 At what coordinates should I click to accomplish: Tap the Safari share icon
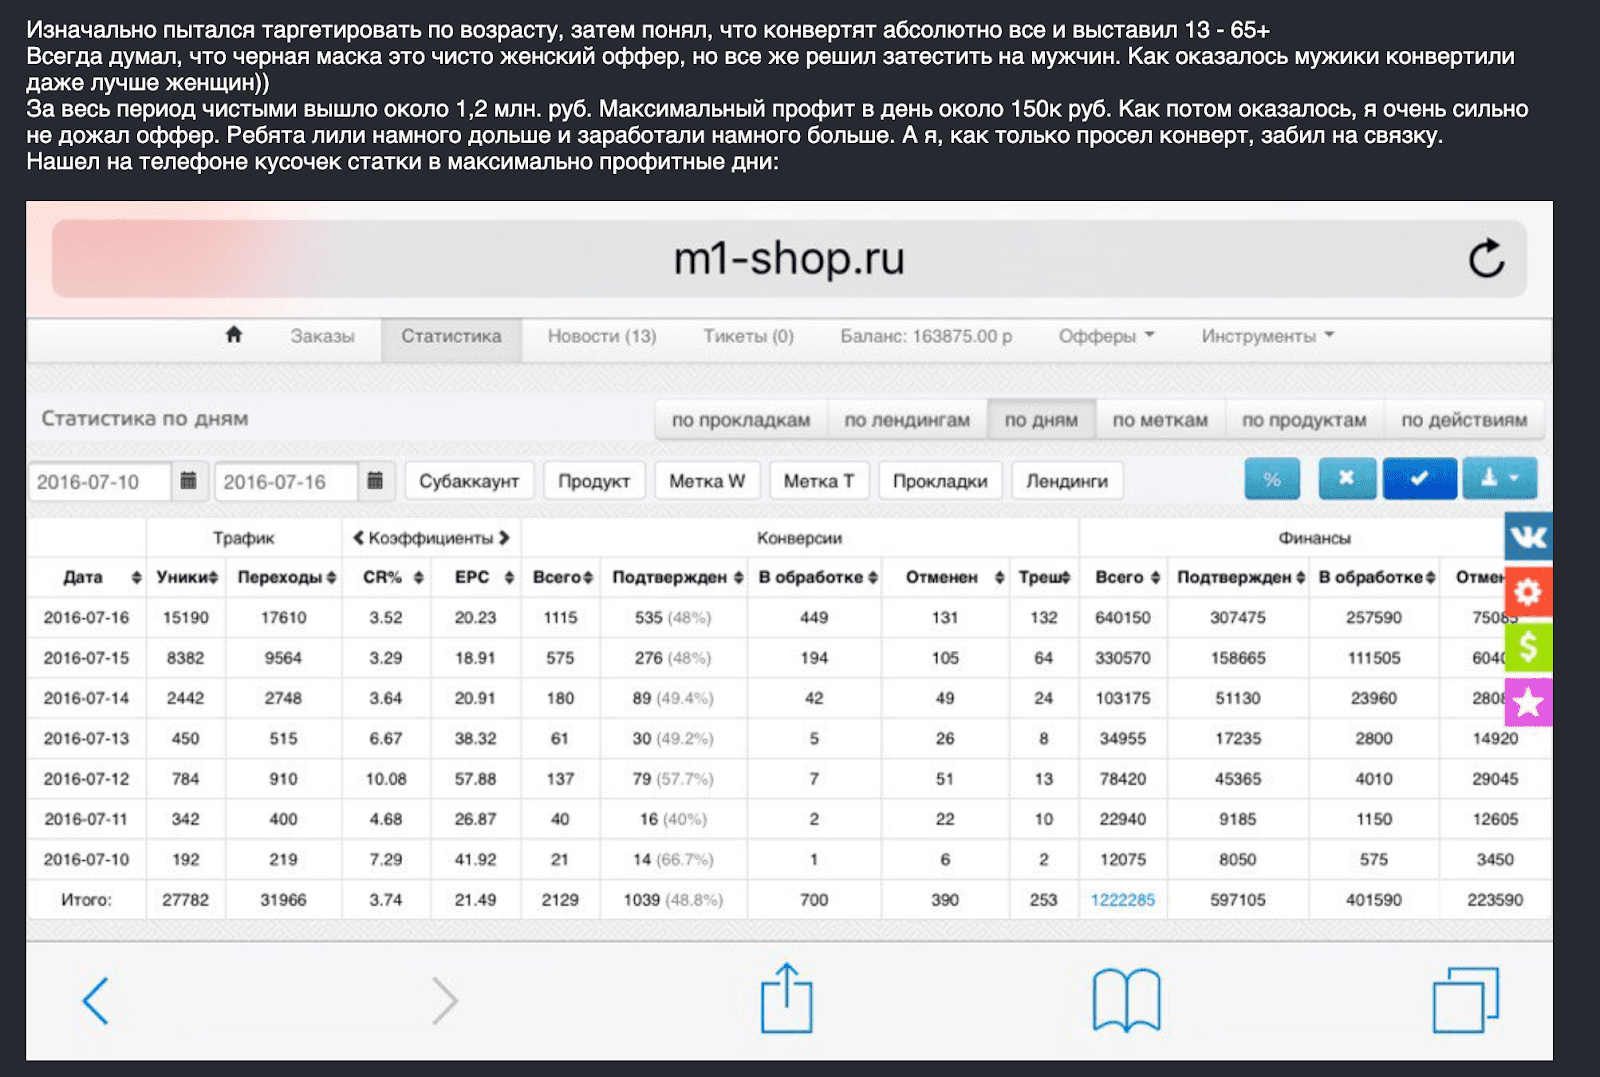click(789, 1000)
